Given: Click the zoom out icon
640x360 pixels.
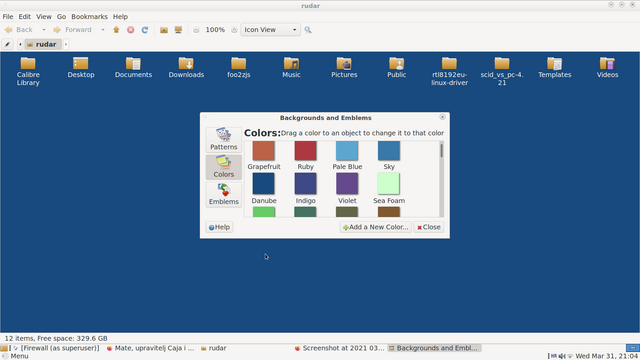Looking at the screenshot, I should [x=196, y=30].
